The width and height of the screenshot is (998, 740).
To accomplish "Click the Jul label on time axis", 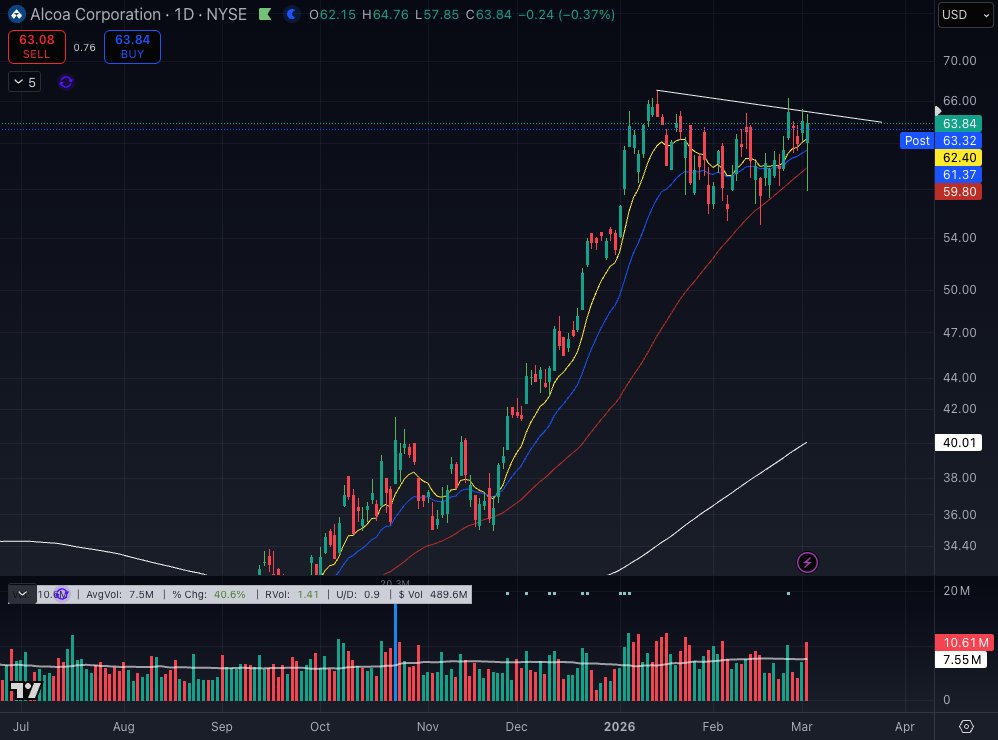I will (x=21, y=727).
